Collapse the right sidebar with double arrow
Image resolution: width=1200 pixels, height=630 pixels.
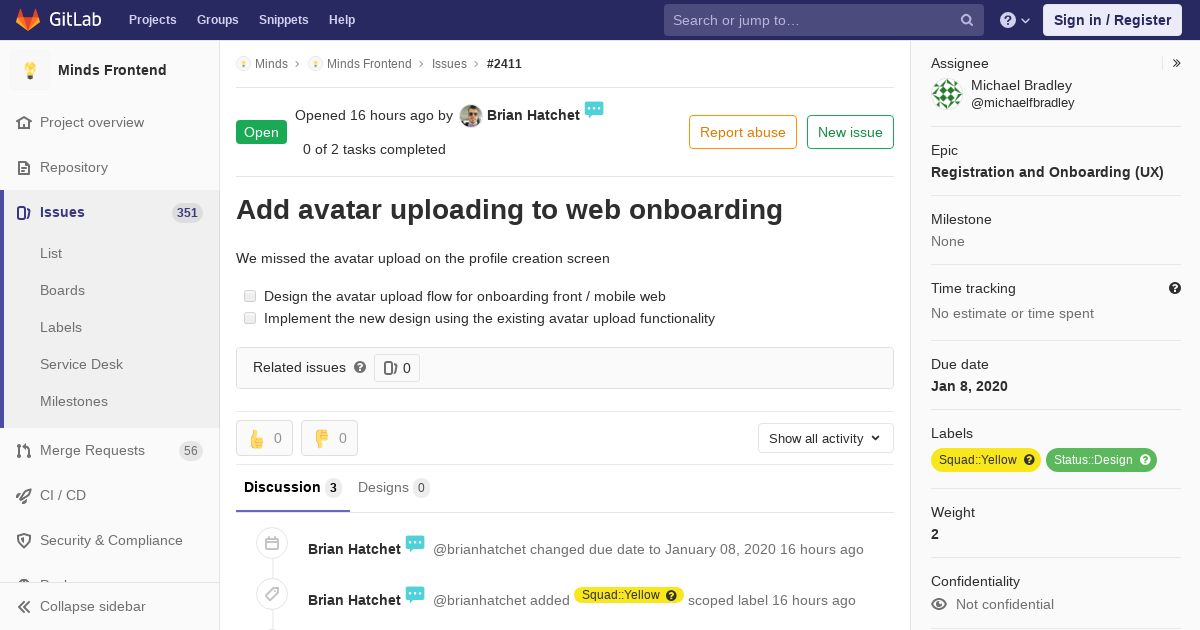click(1177, 63)
